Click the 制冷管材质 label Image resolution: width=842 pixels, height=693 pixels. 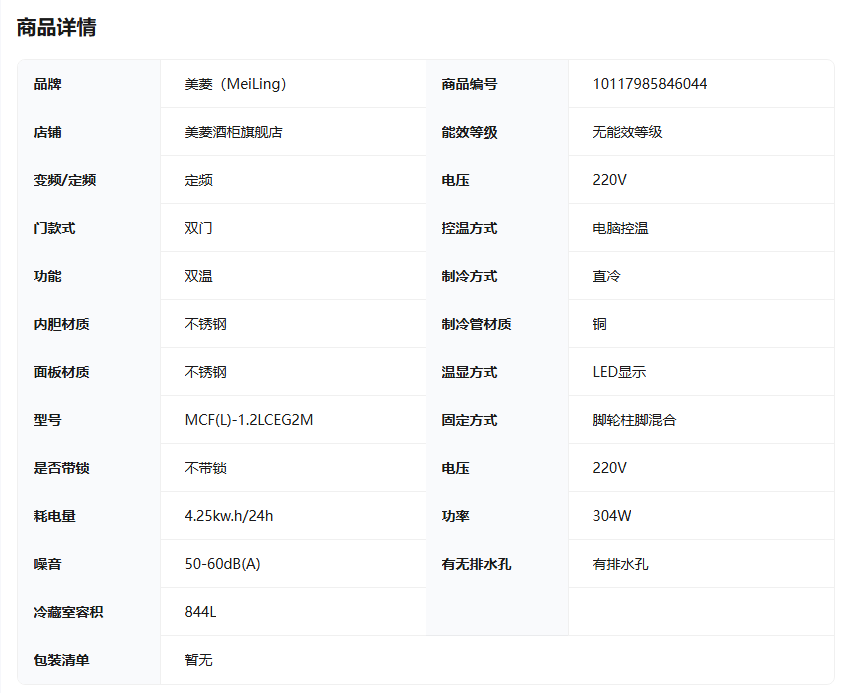[x=476, y=324]
